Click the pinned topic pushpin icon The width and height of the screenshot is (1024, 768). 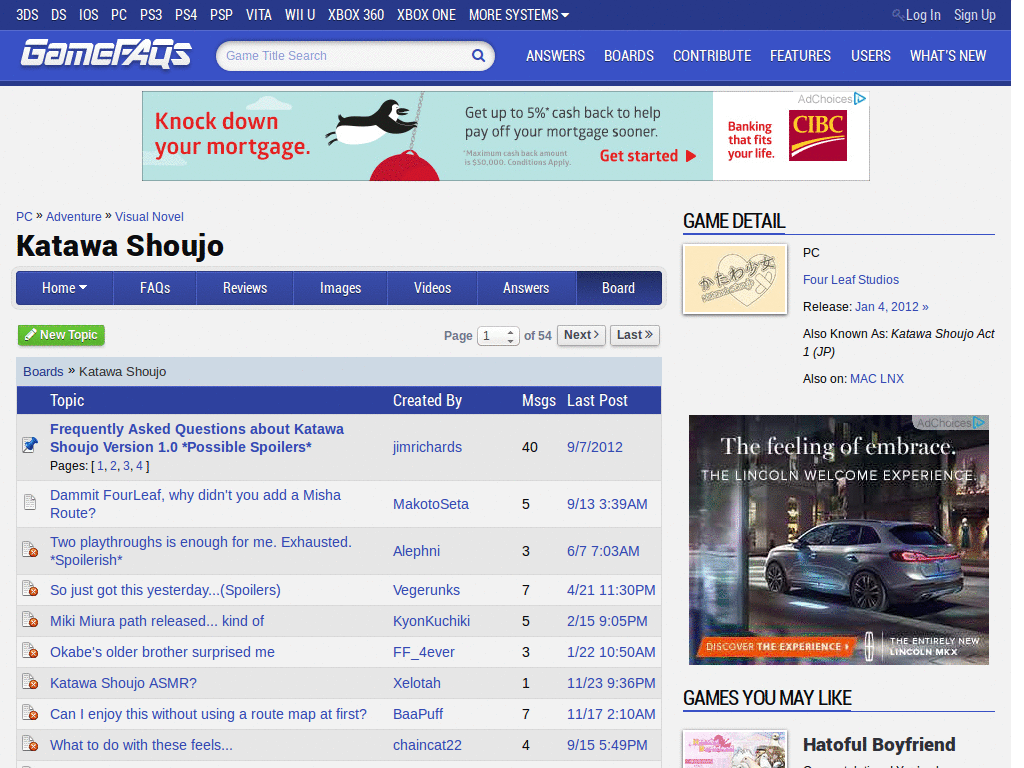coord(30,445)
